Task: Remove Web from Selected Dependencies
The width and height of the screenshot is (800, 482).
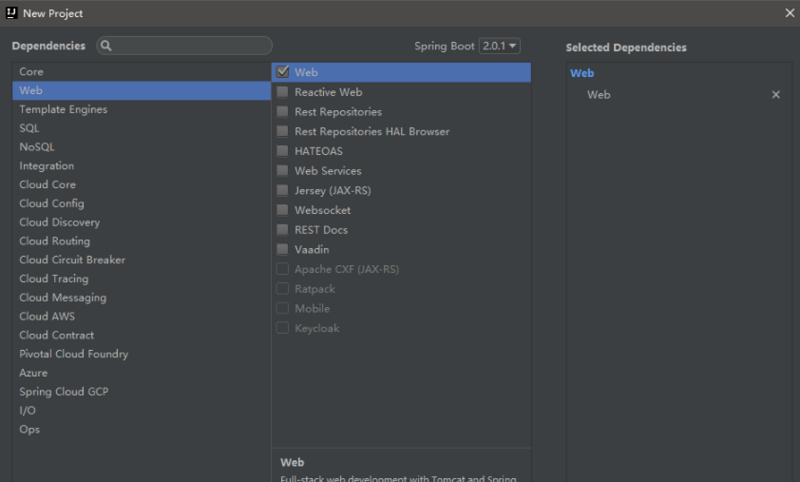Action: (x=776, y=95)
